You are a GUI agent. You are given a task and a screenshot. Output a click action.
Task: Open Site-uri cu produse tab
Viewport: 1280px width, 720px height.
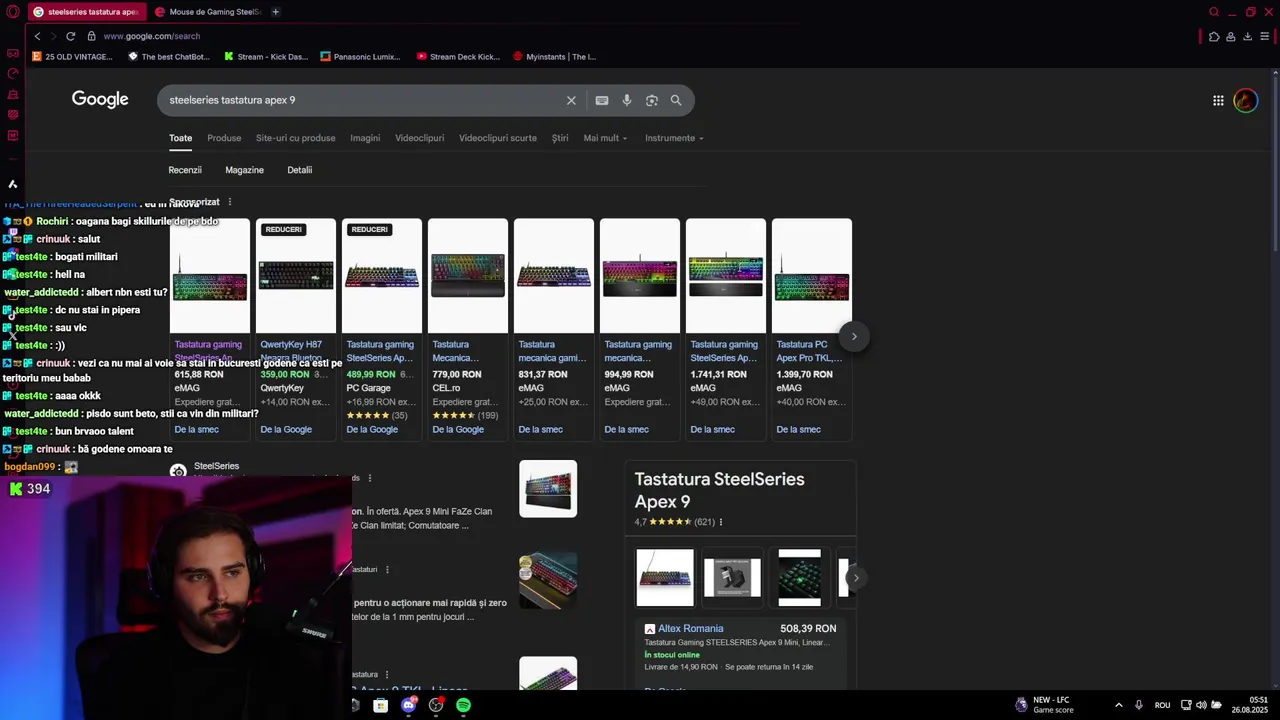pos(296,138)
